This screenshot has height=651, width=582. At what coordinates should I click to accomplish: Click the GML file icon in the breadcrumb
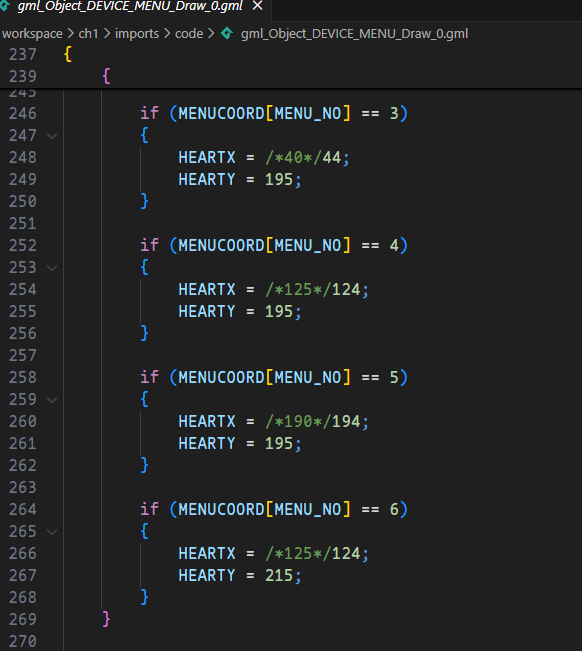click(x=227, y=33)
